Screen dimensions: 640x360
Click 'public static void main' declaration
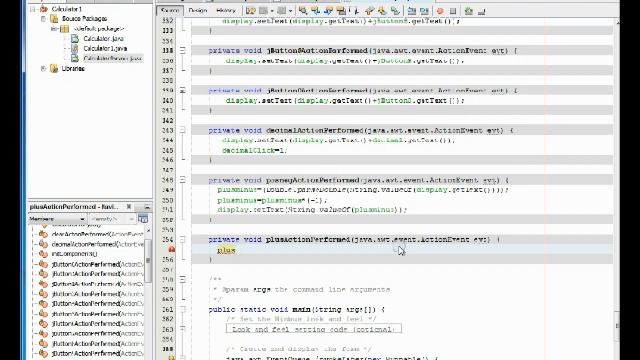[x=296, y=309]
